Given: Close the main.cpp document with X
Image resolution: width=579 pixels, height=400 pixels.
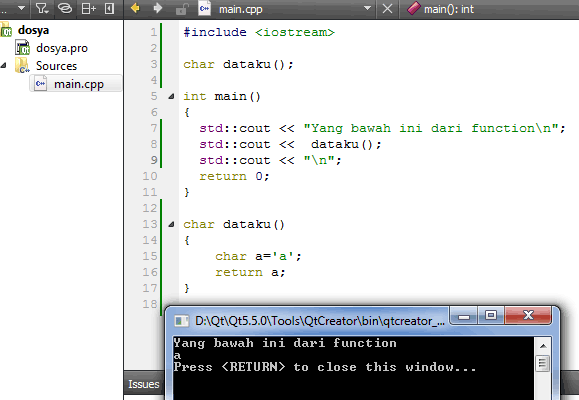Looking at the screenshot, I should (x=387, y=8).
